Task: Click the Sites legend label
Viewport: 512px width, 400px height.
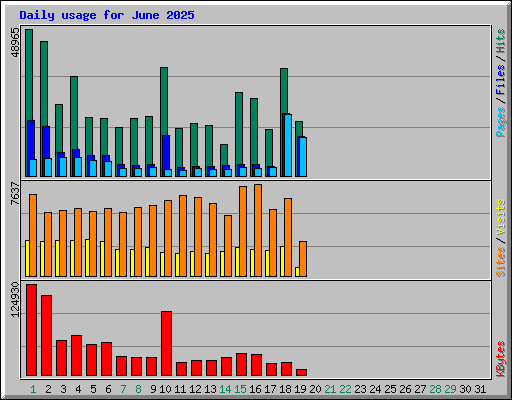Action: pyautogui.click(x=500, y=262)
